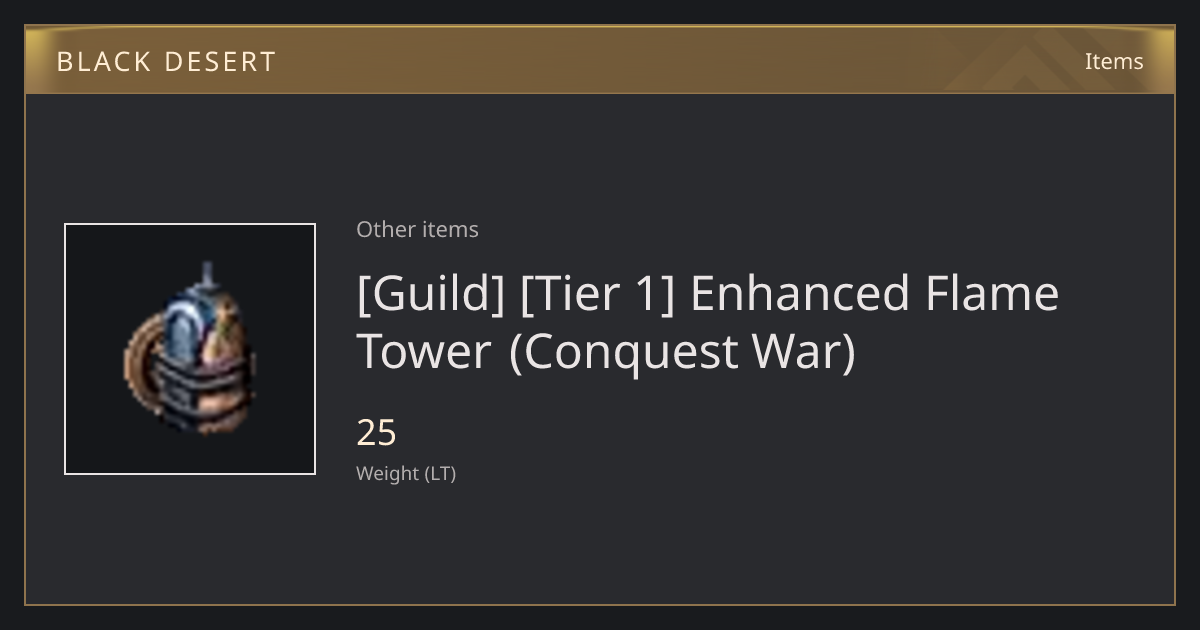Select the Items label in the header
Image resolution: width=1200 pixels, height=630 pixels.
[x=1114, y=61]
